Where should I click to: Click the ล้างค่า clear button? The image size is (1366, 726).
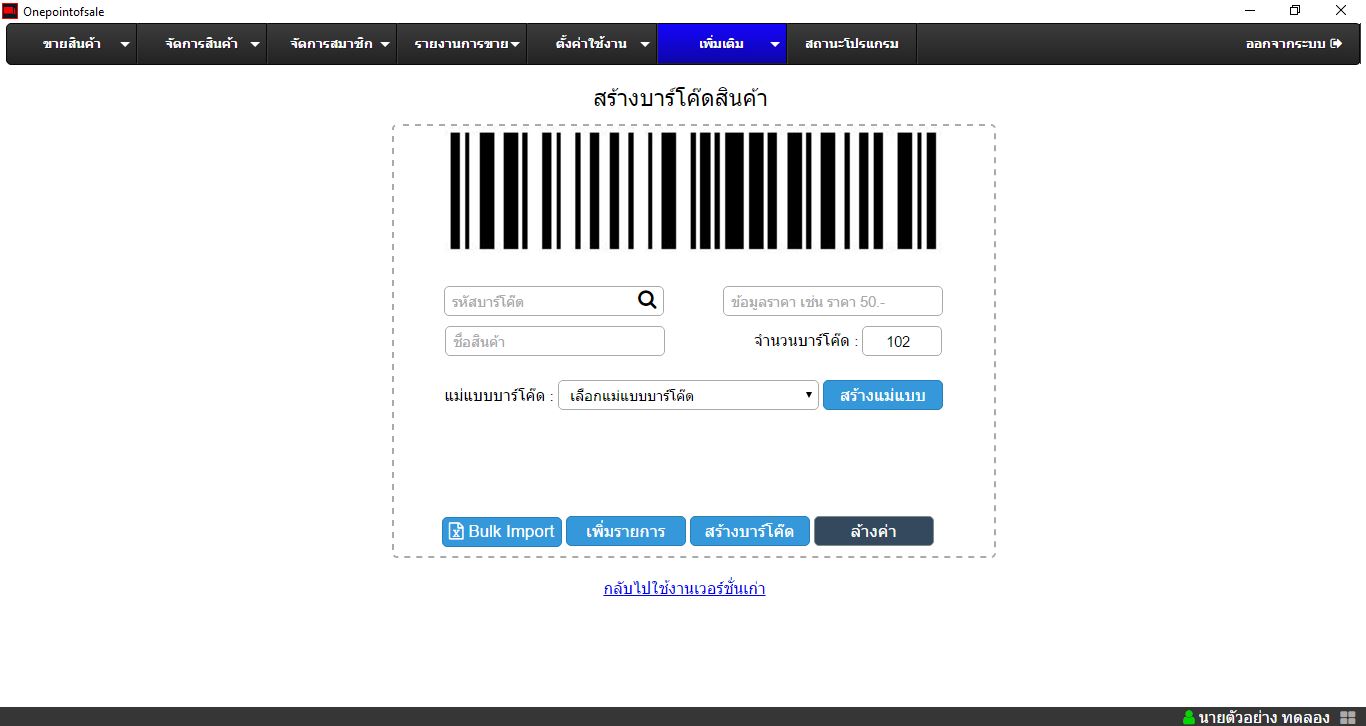874,531
